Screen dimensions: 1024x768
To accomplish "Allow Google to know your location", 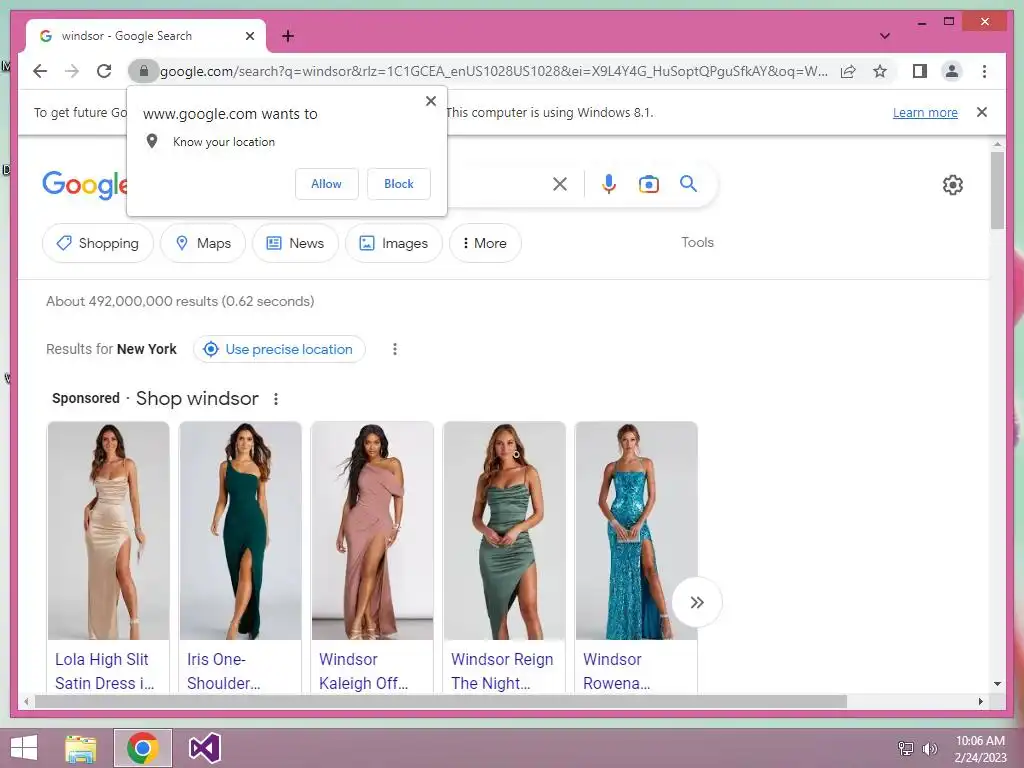I will (x=327, y=184).
